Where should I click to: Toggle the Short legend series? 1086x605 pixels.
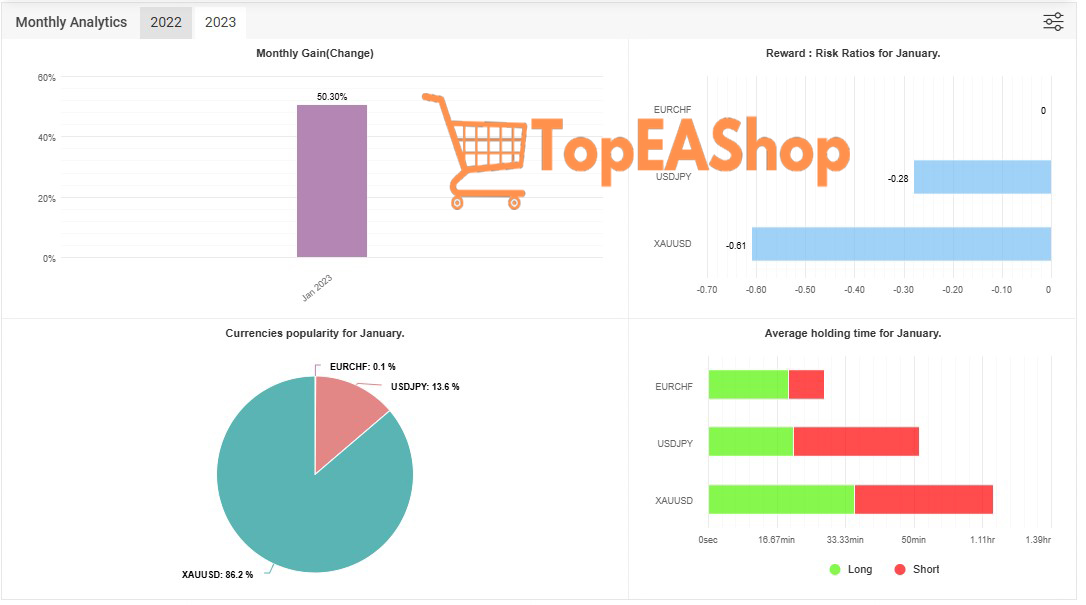click(x=915, y=569)
